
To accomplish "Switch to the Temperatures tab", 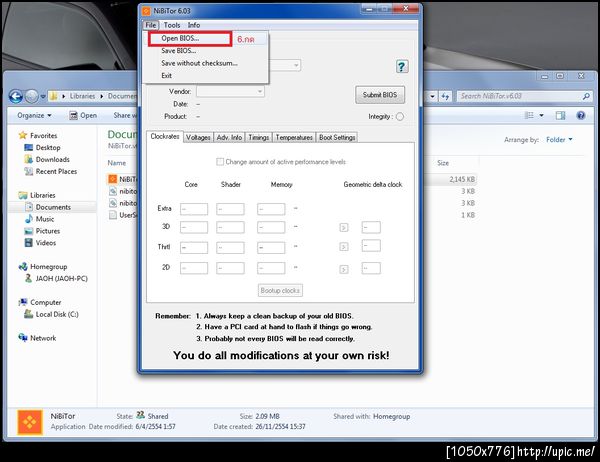I will pyautogui.click(x=294, y=137).
